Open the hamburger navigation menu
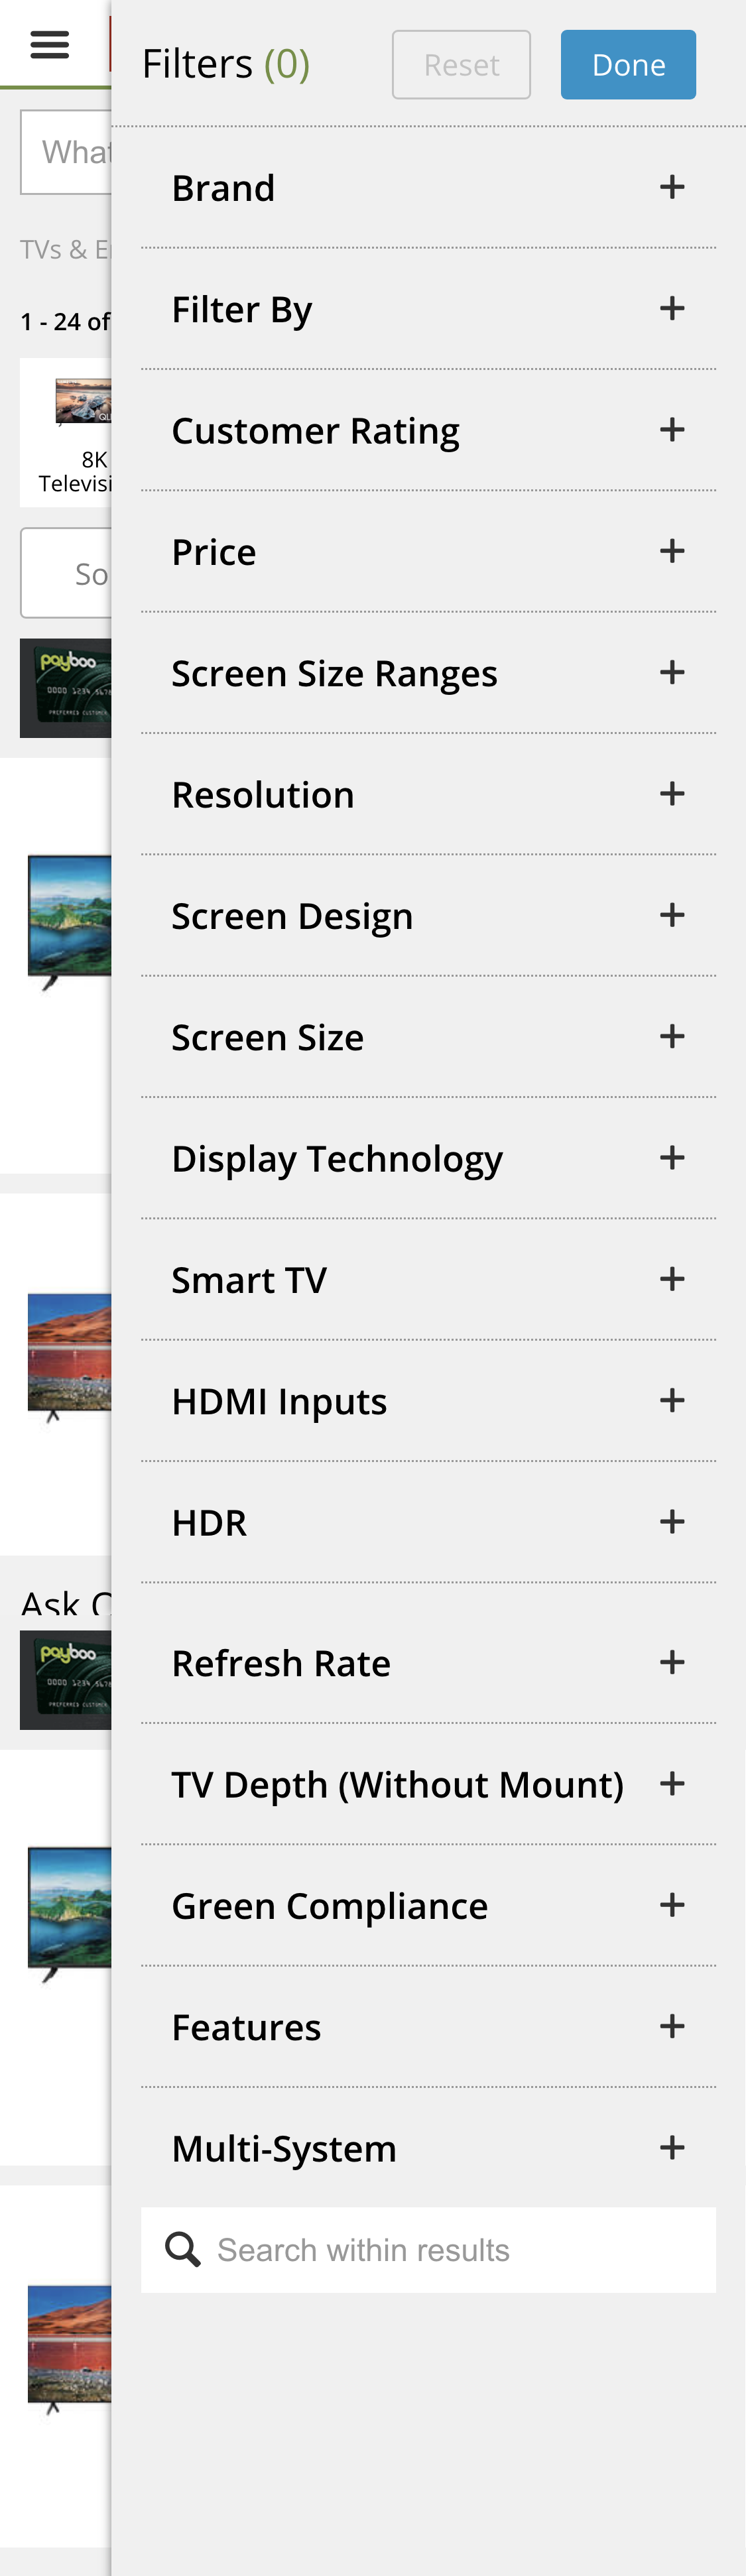Image resolution: width=746 pixels, height=2576 pixels. [x=48, y=43]
